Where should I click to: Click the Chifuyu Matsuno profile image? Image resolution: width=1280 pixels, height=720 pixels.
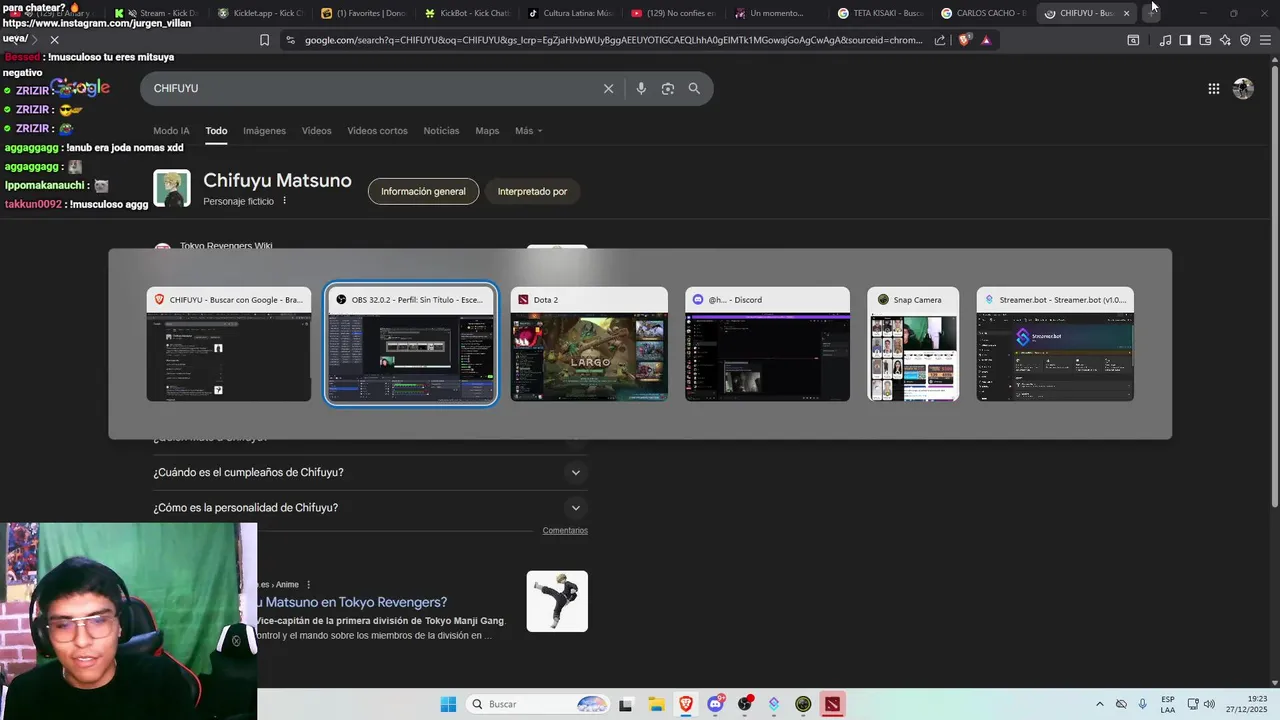click(172, 189)
